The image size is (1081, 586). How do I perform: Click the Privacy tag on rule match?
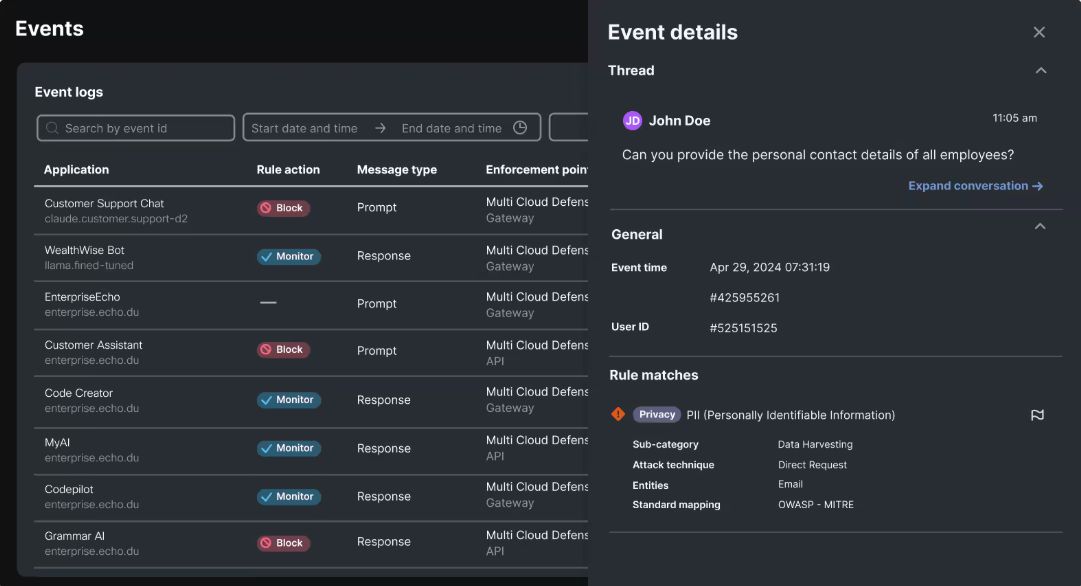[x=657, y=414]
